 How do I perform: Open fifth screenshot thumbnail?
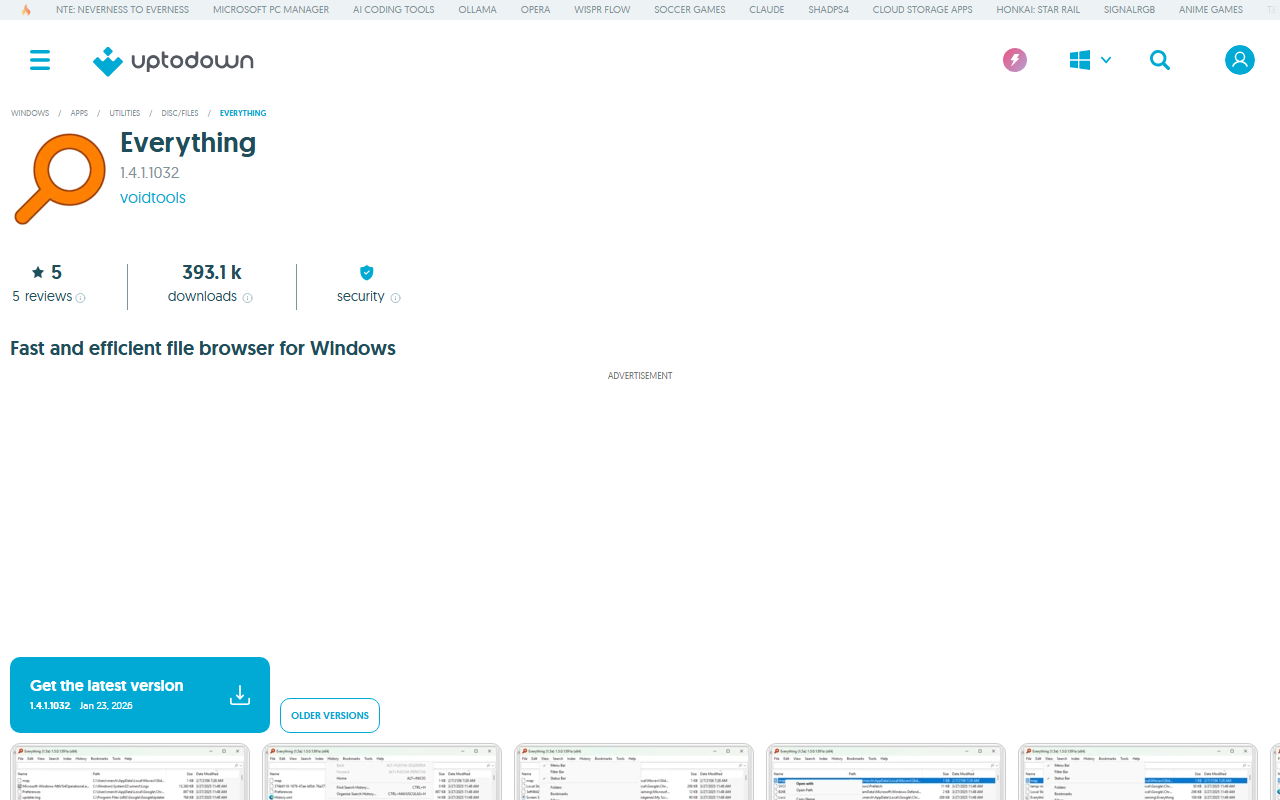coord(1138,772)
